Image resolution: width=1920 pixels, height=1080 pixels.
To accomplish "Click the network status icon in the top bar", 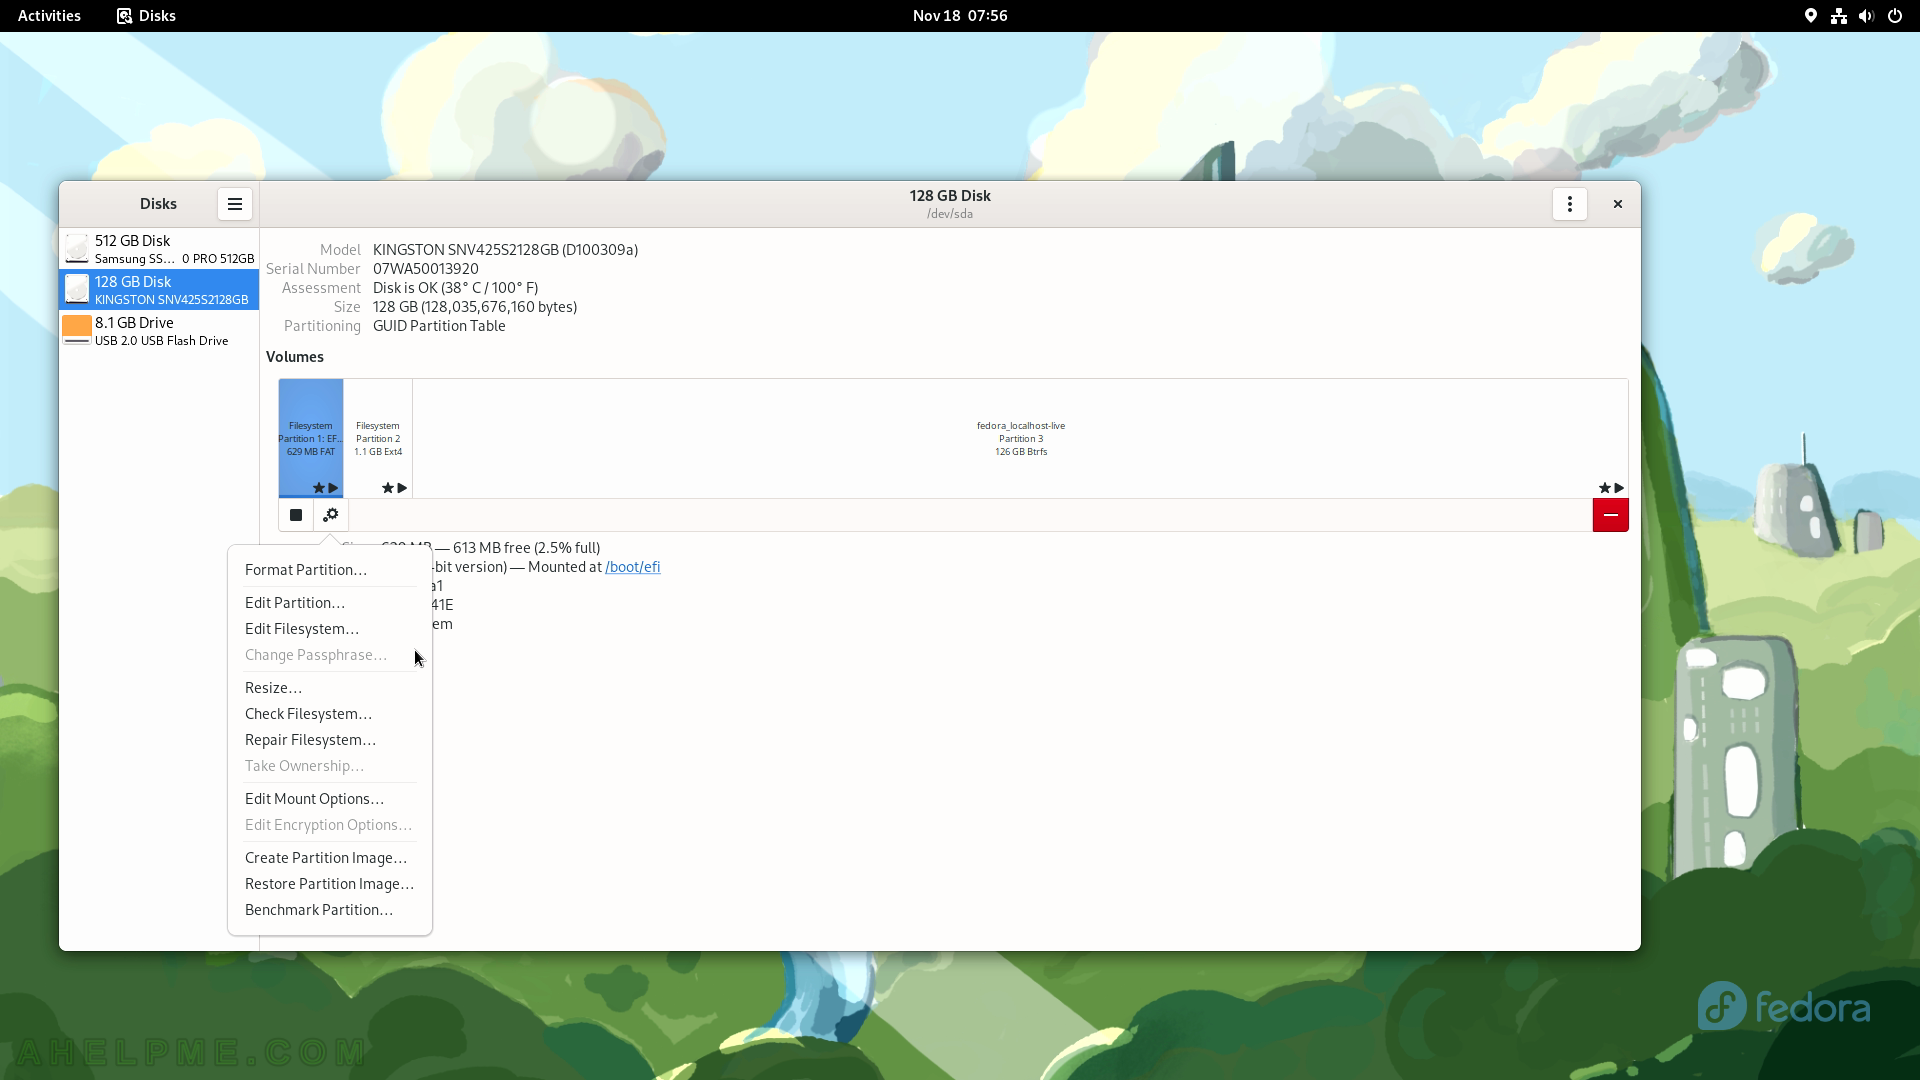I will click(1839, 16).
